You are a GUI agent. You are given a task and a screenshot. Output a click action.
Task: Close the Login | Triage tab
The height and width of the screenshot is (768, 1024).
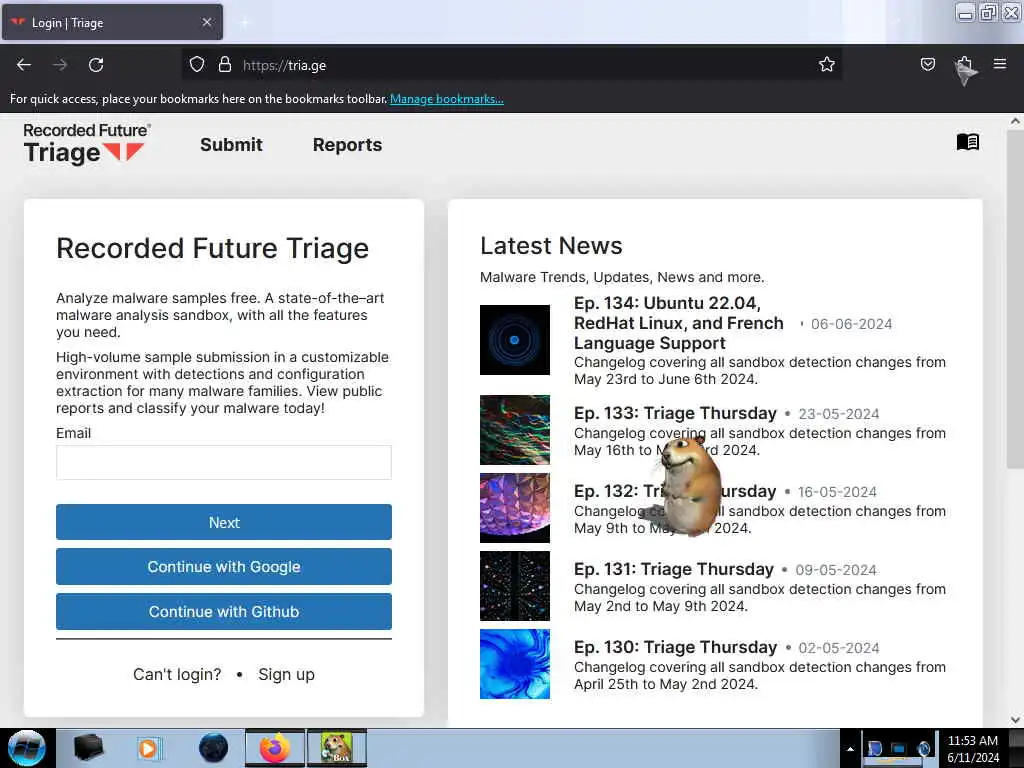(x=207, y=22)
